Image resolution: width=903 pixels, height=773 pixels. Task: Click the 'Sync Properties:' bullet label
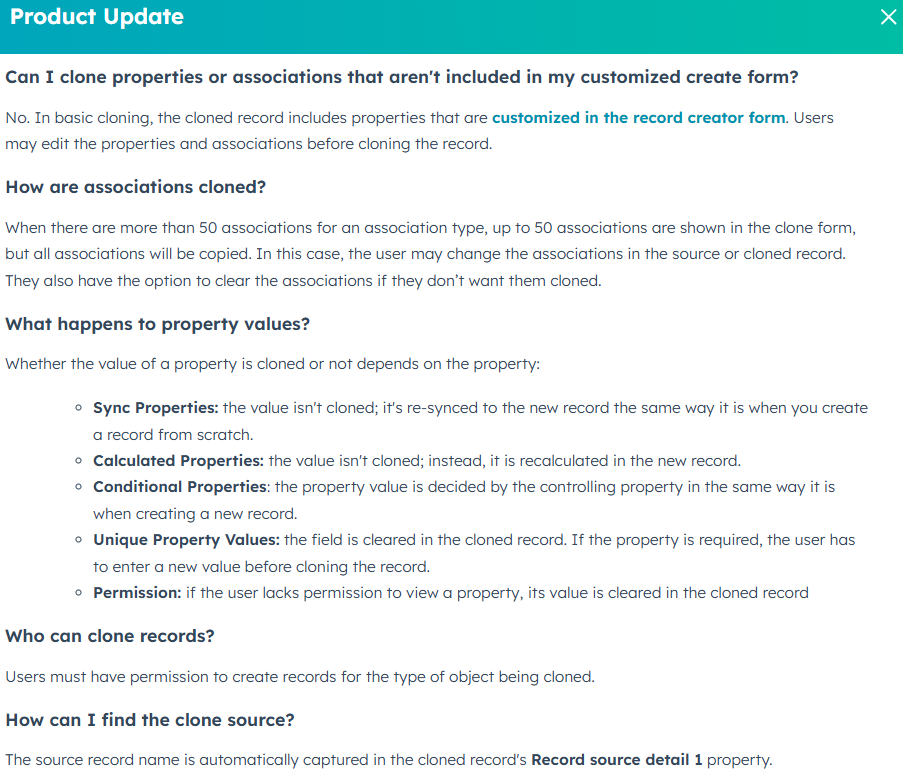(155, 408)
